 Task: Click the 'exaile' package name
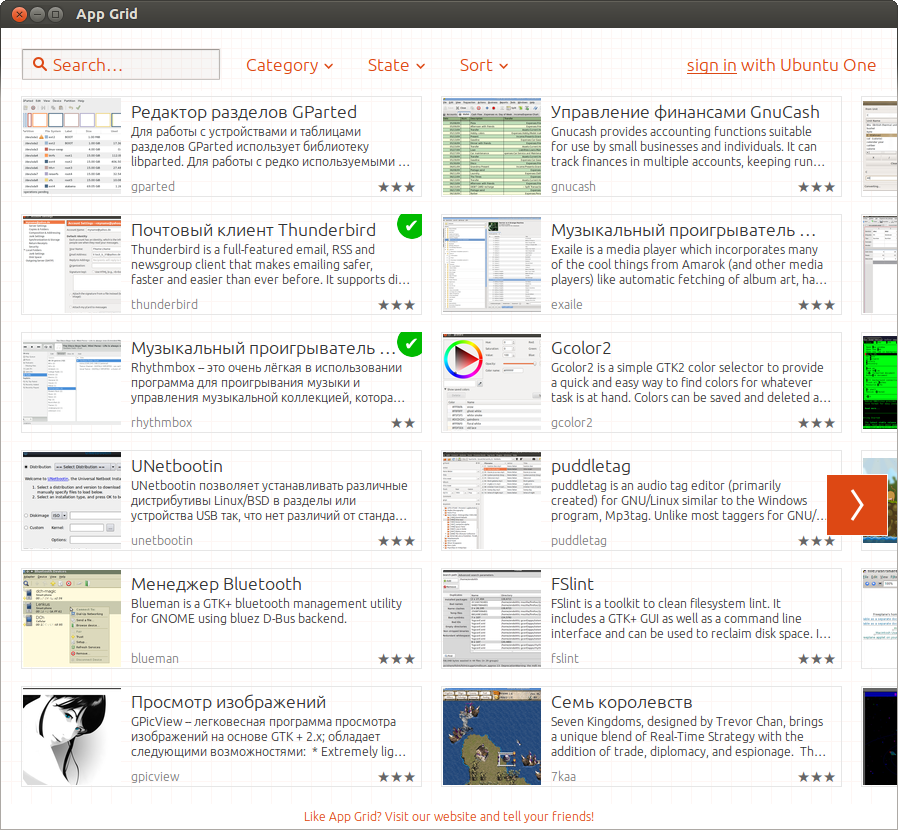[566, 305]
